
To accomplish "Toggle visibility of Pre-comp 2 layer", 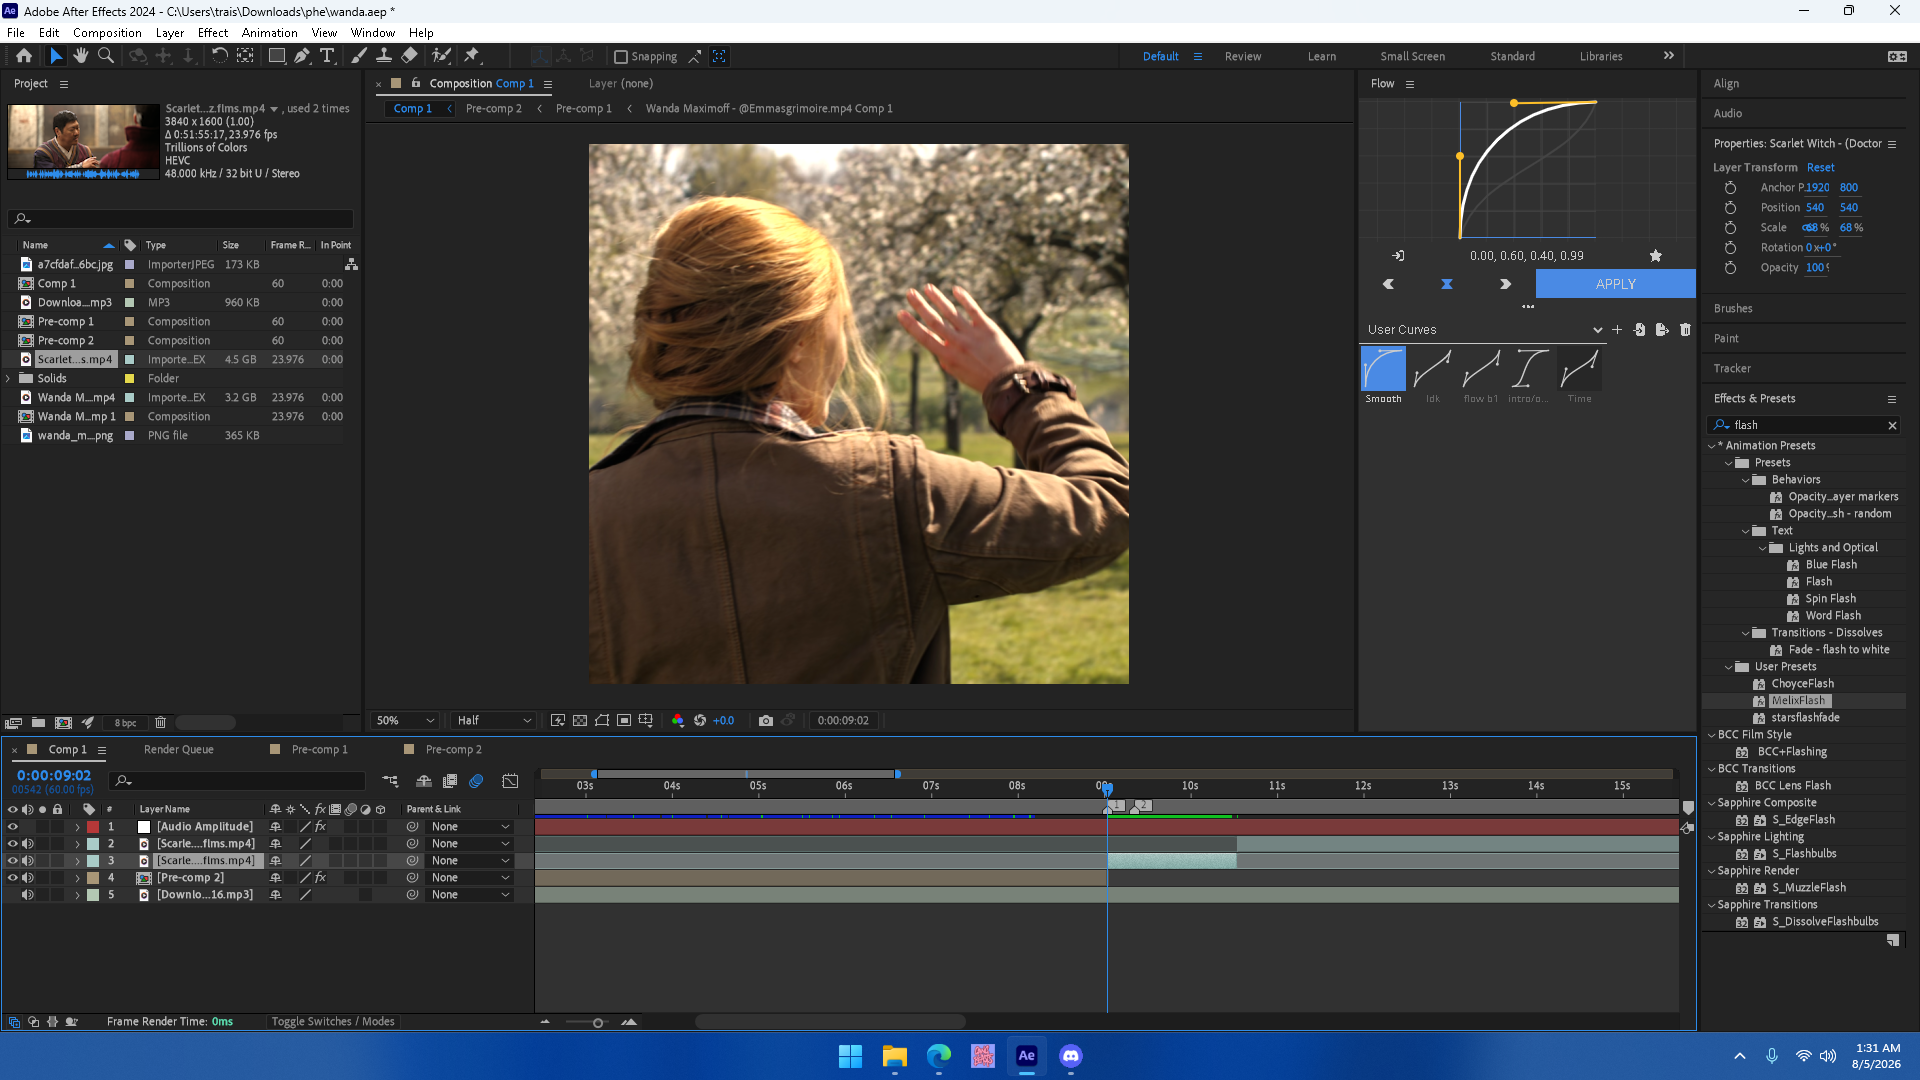I will 13,878.
